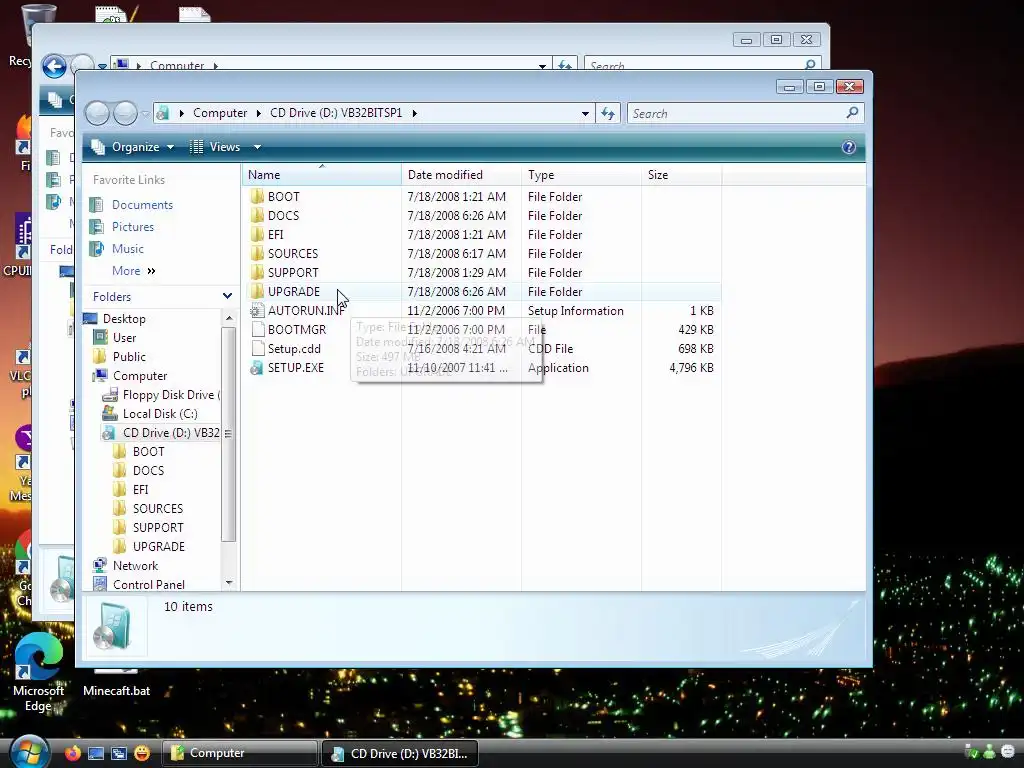Viewport: 1024px width, 768px height.
Task: Click the Windows Start orb
Action: click(29, 752)
